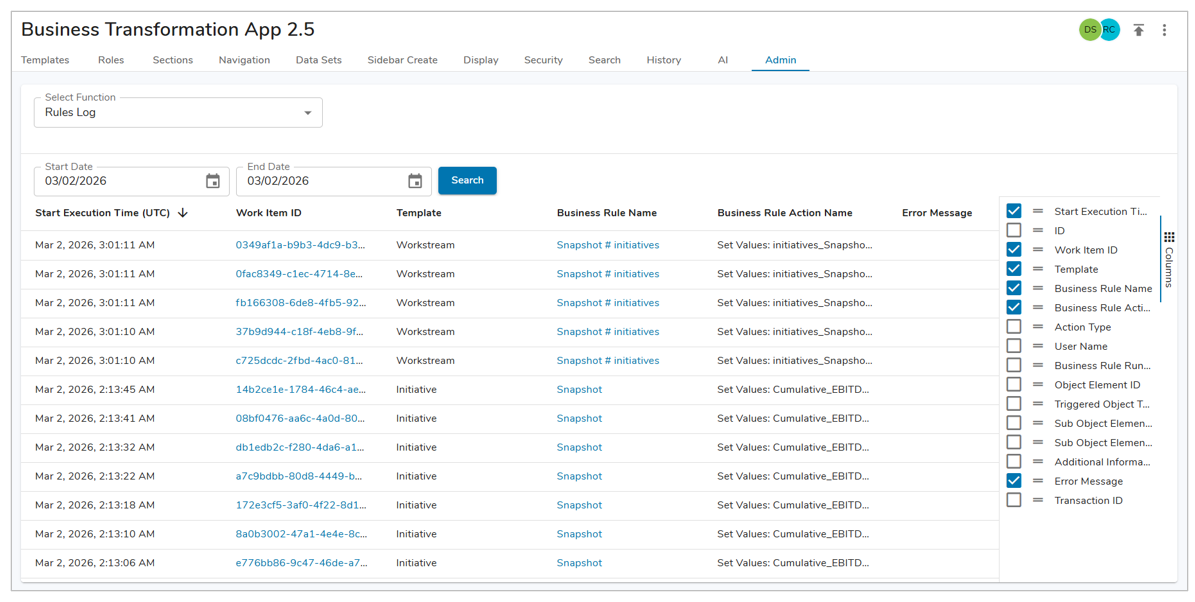Open the Start Date calendar picker
The image size is (1195, 602).
coord(213,181)
